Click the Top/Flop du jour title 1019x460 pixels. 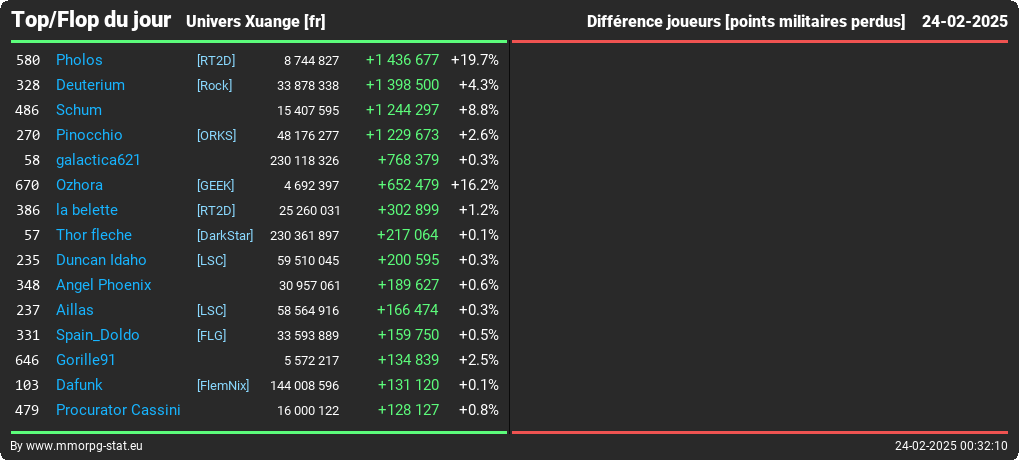(91, 20)
